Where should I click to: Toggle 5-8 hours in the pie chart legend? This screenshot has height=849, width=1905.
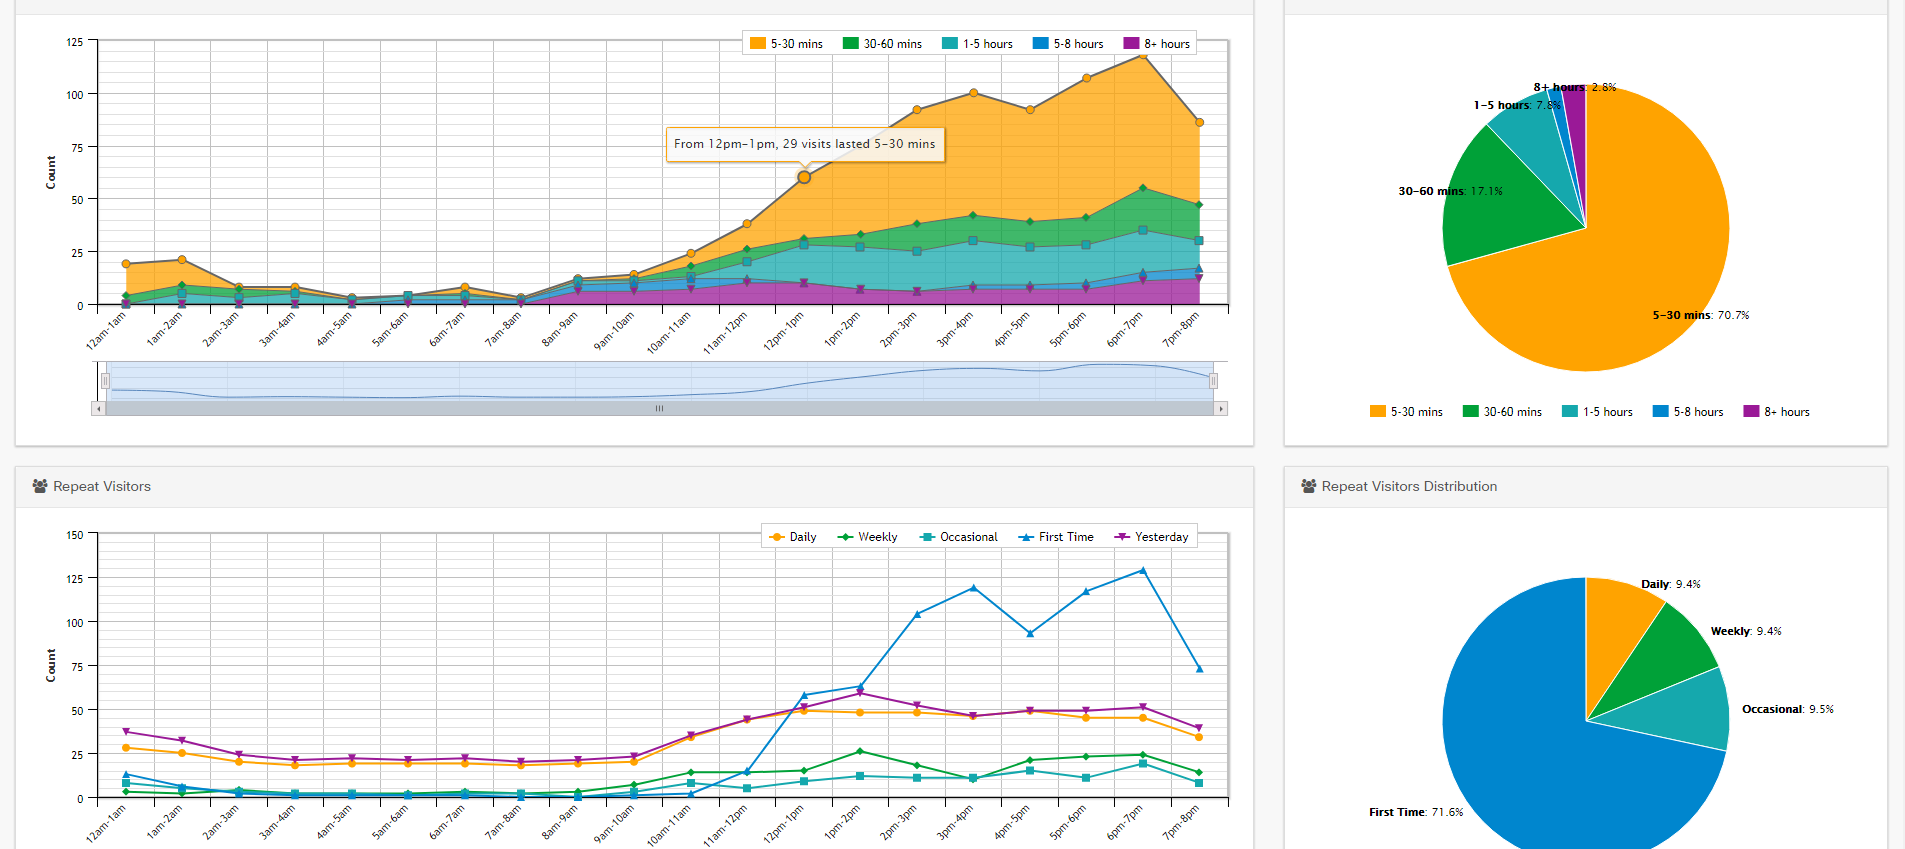coord(1688,412)
